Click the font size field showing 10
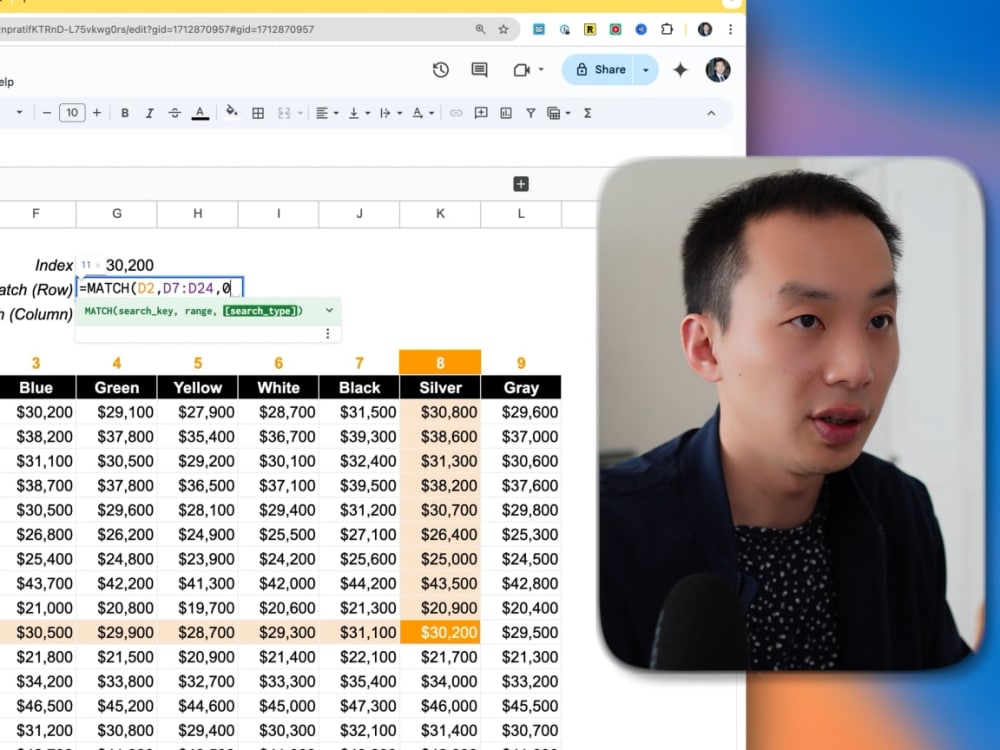The width and height of the screenshot is (1000, 750). pos(72,113)
